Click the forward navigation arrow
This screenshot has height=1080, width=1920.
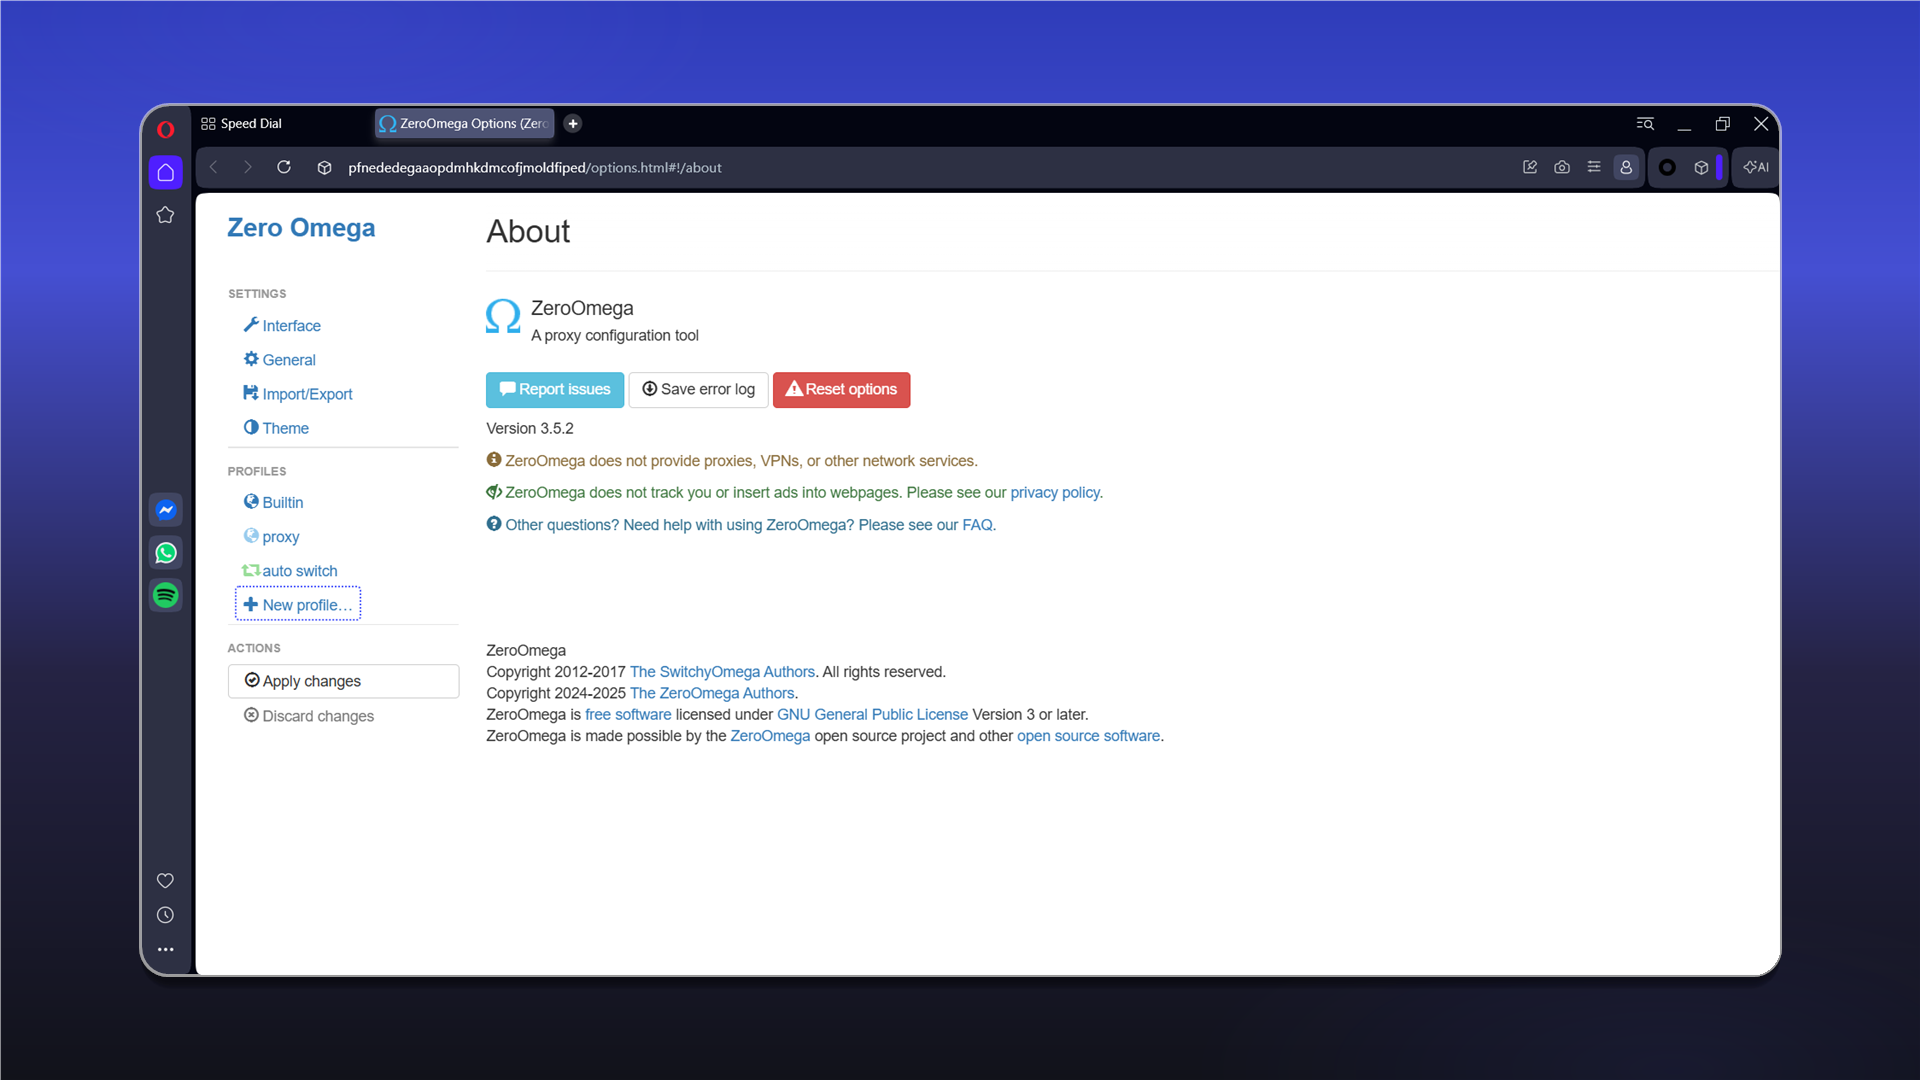248,167
